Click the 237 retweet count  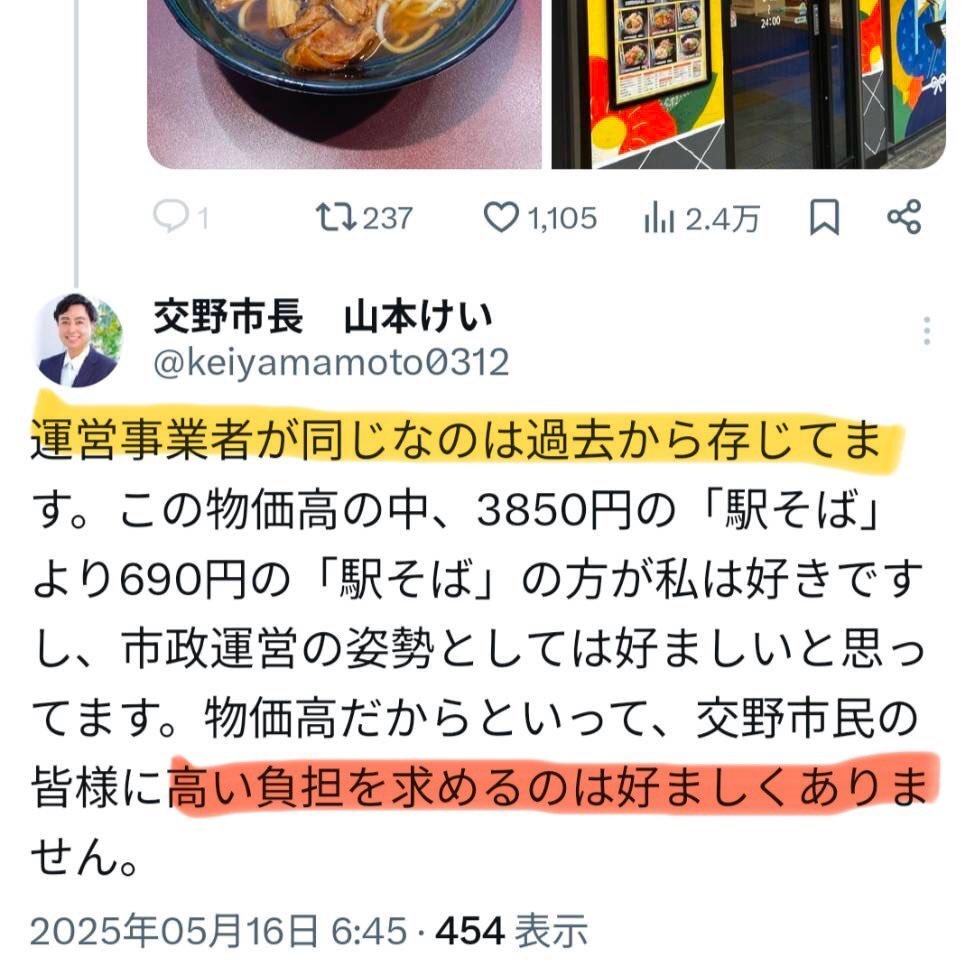tap(387, 218)
